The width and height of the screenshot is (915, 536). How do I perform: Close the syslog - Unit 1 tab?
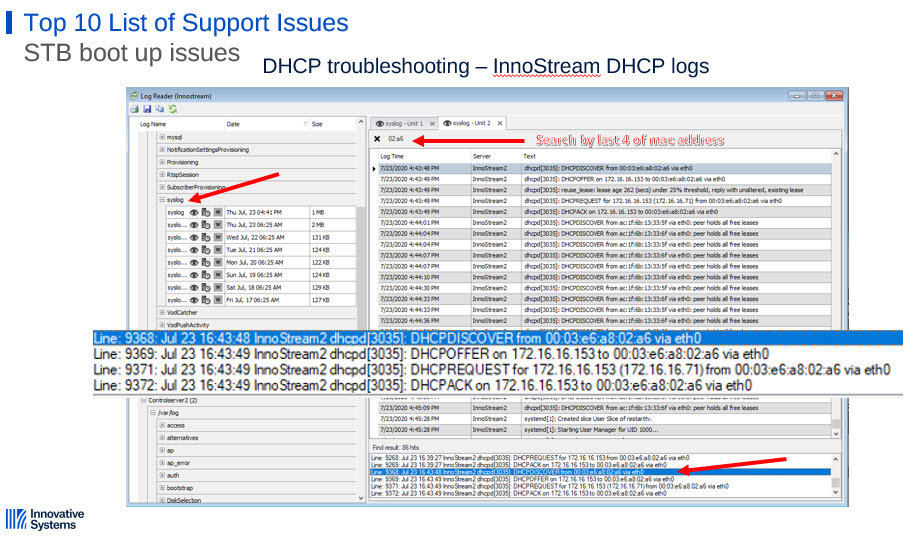click(x=432, y=124)
